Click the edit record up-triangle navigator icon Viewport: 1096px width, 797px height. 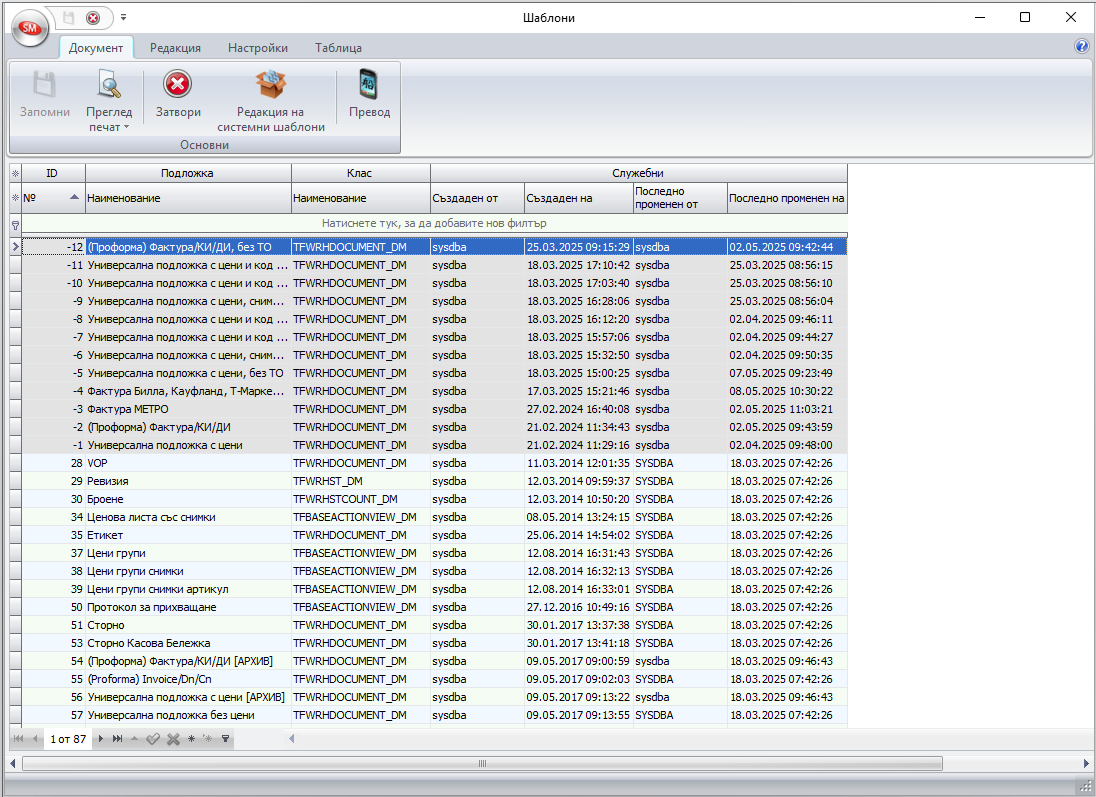(x=134, y=738)
